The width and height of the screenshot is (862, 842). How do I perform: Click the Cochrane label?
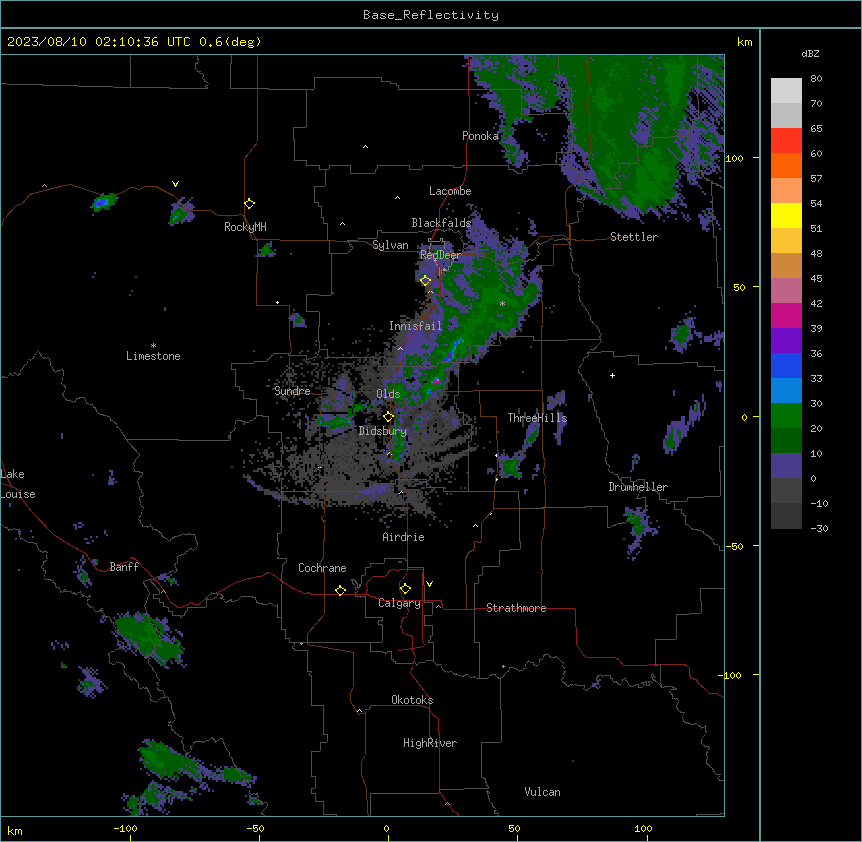tap(322, 568)
